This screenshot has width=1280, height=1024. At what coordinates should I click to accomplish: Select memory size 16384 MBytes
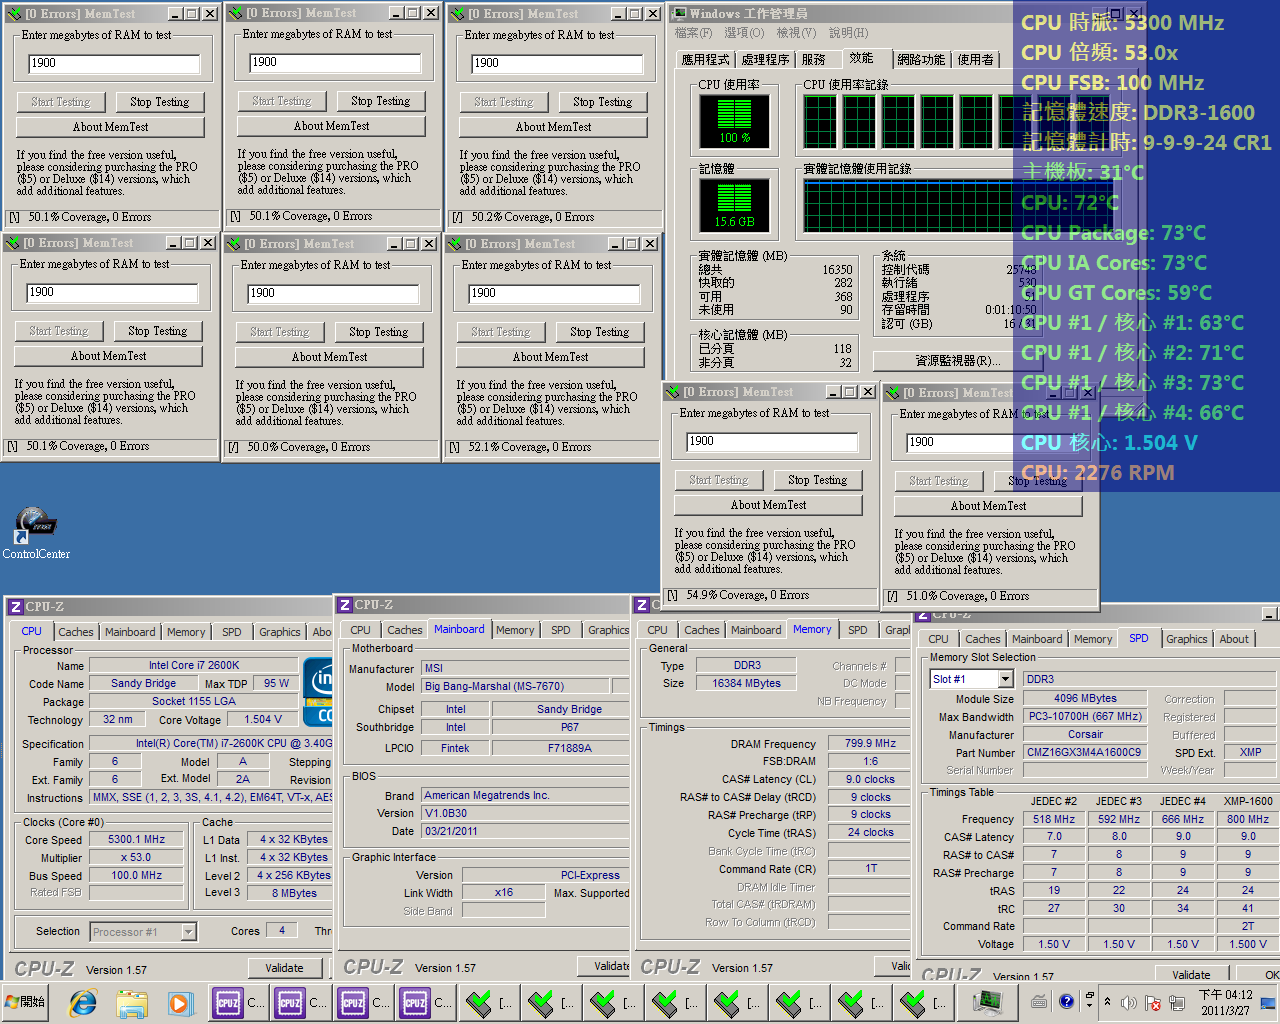(746, 683)
